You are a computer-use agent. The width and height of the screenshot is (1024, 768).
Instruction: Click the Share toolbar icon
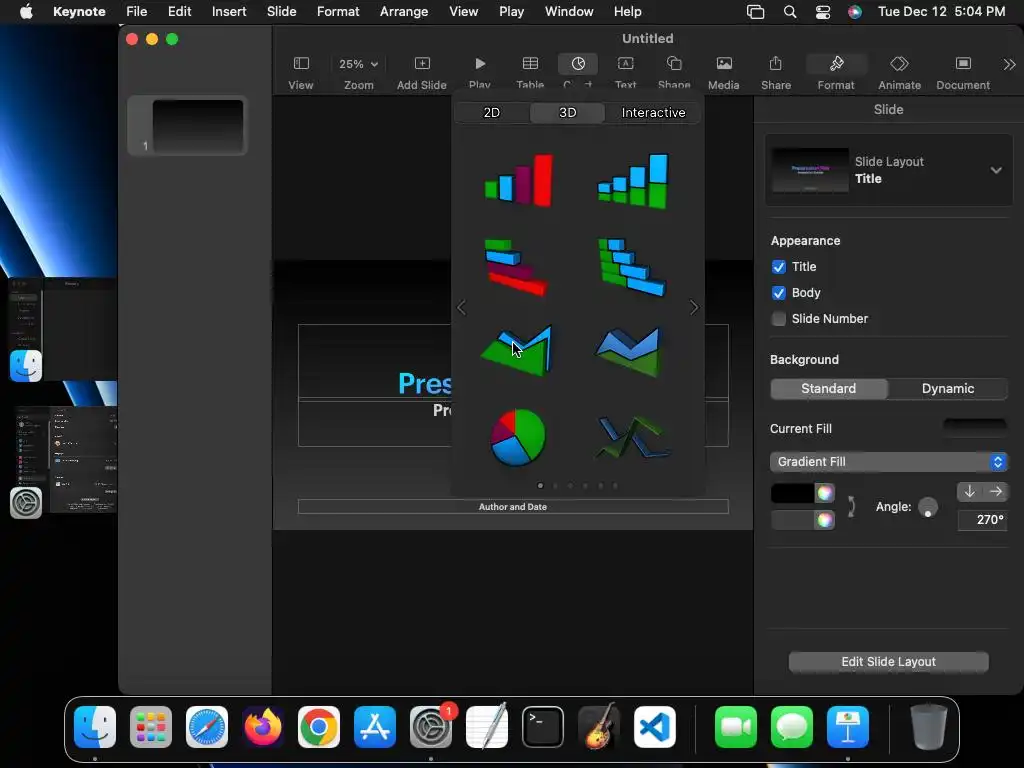point(776,64)
